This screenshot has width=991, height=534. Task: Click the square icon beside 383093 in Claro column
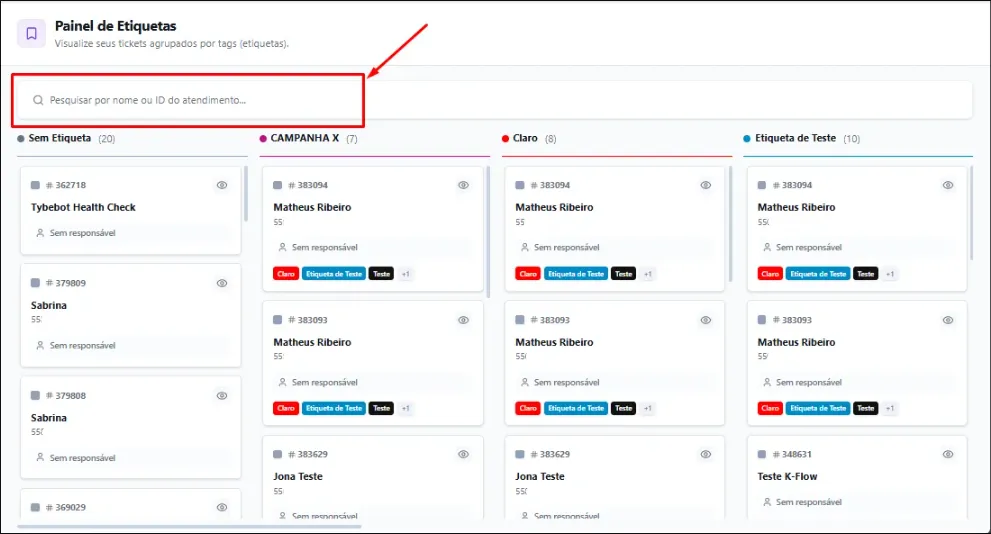click(x=520, y=320)
